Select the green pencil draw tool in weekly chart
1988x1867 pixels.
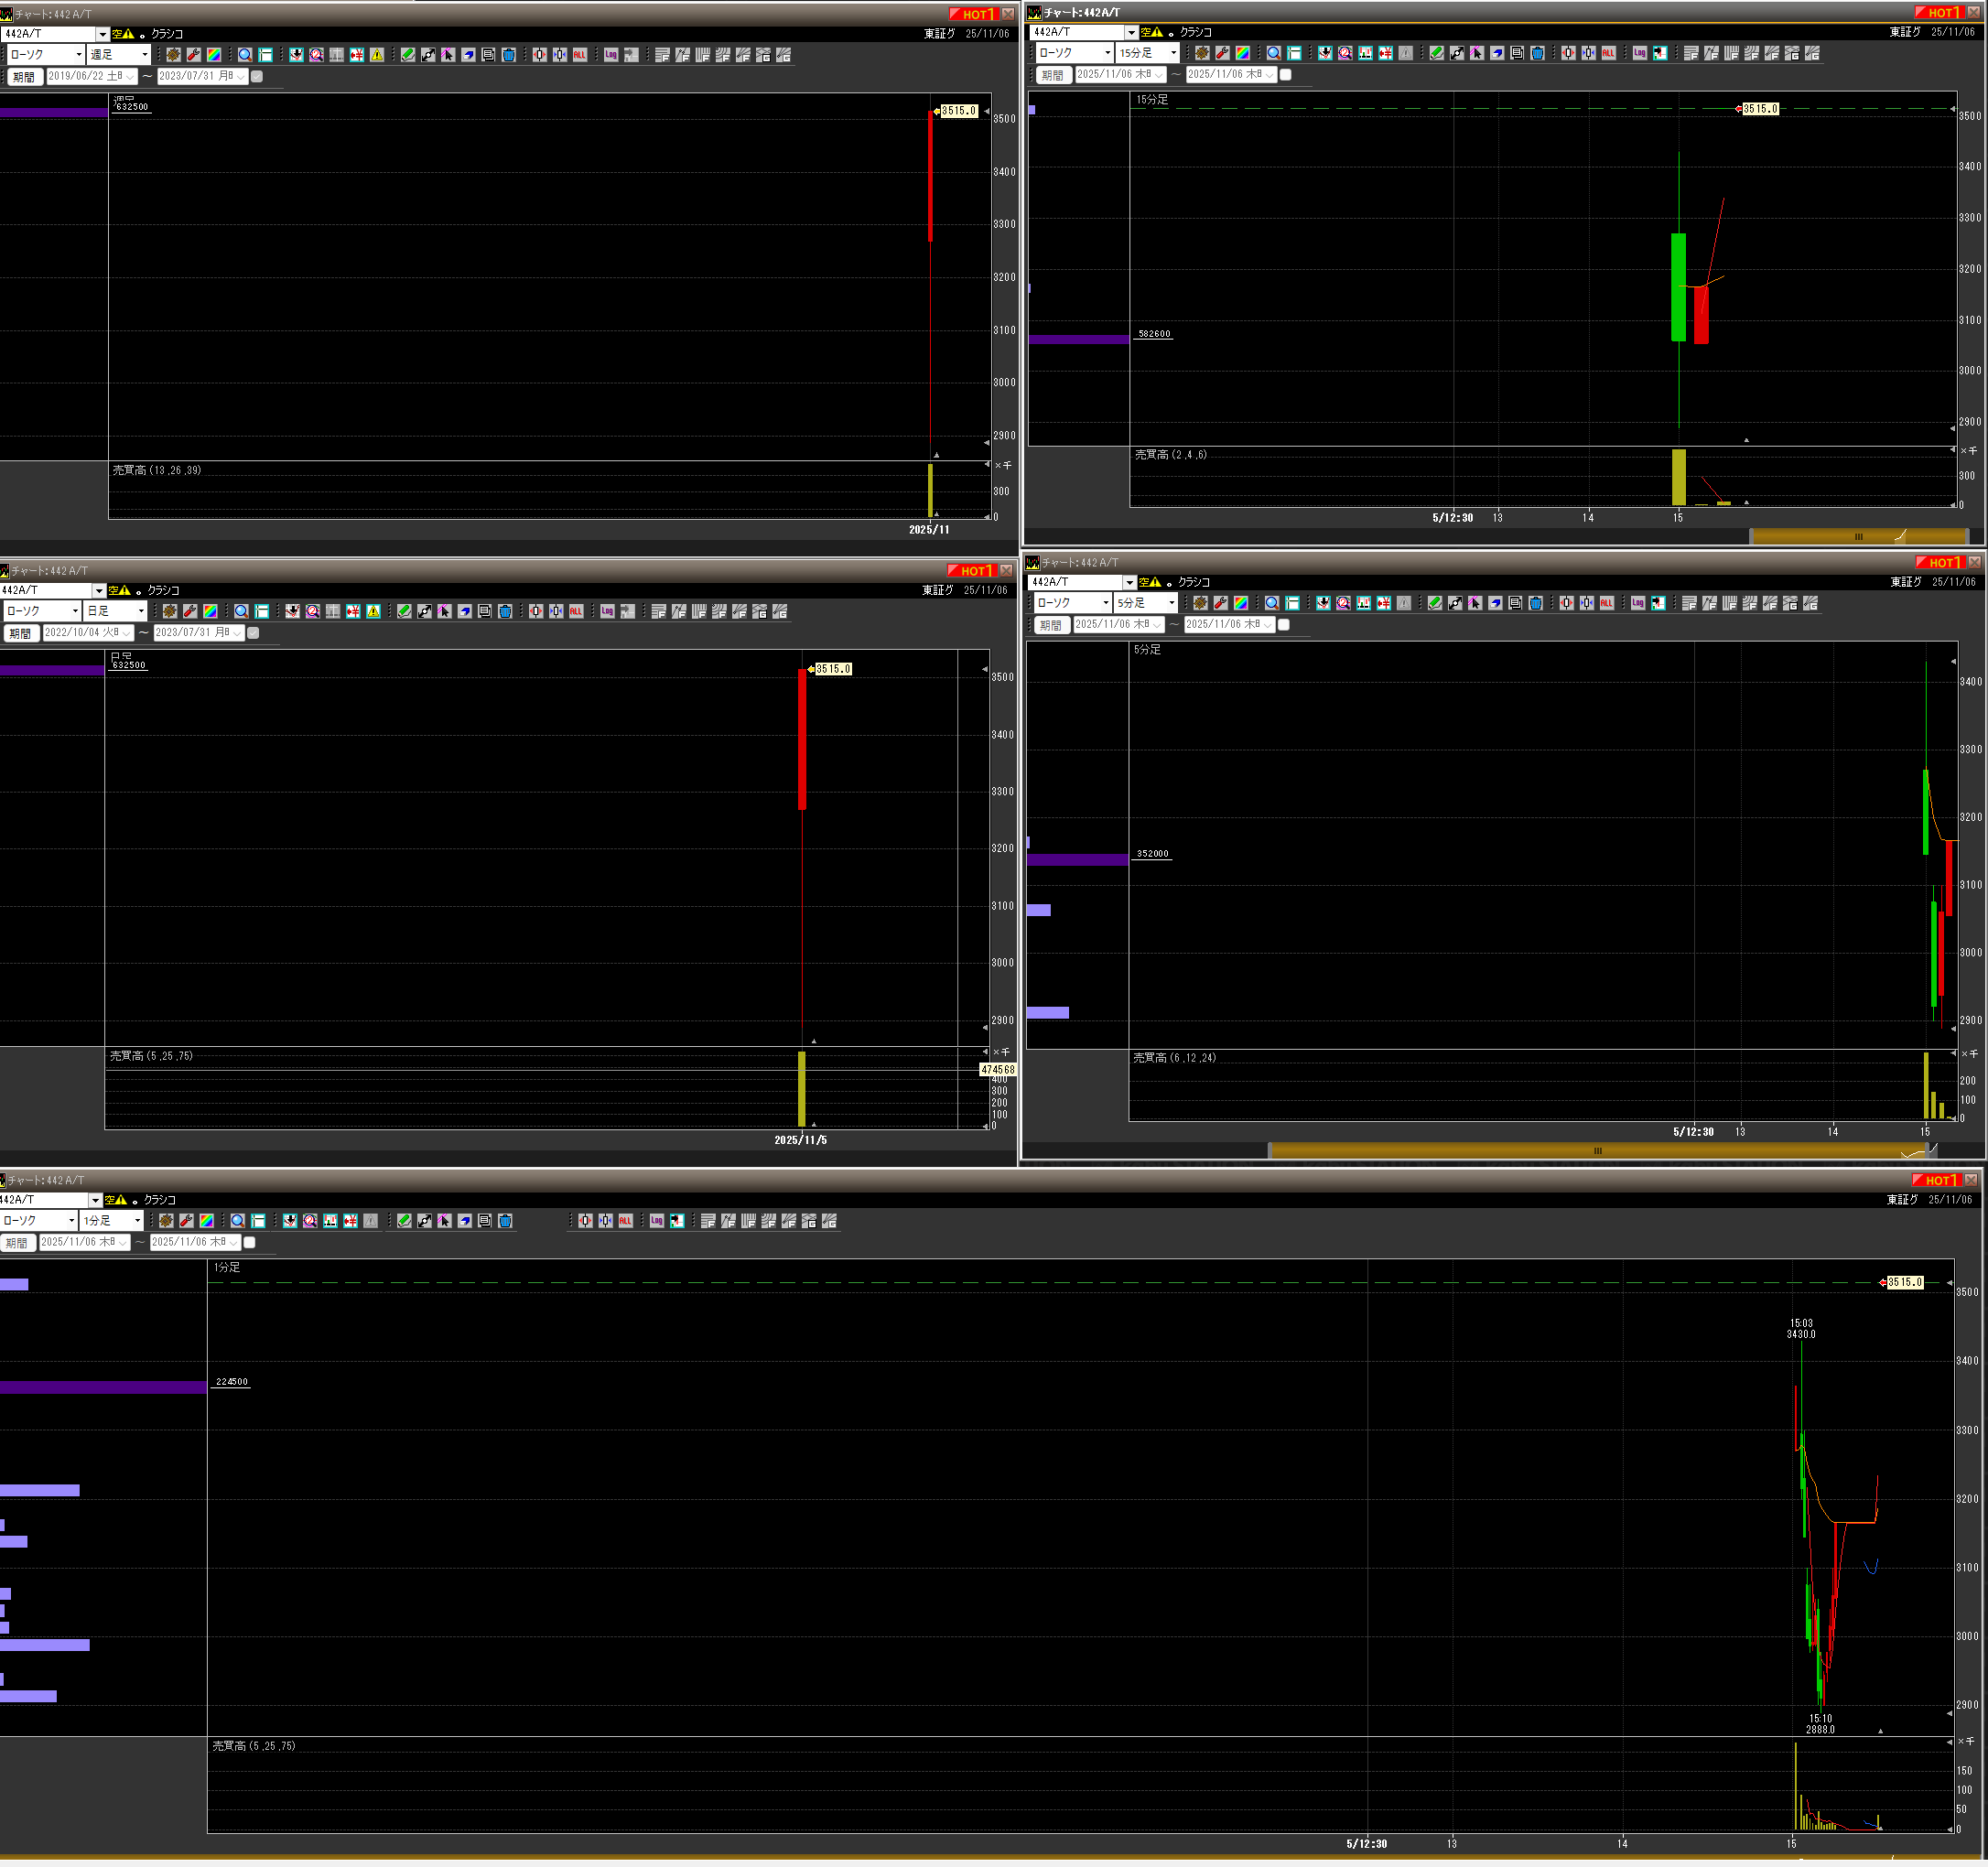[x=408, y=55]
